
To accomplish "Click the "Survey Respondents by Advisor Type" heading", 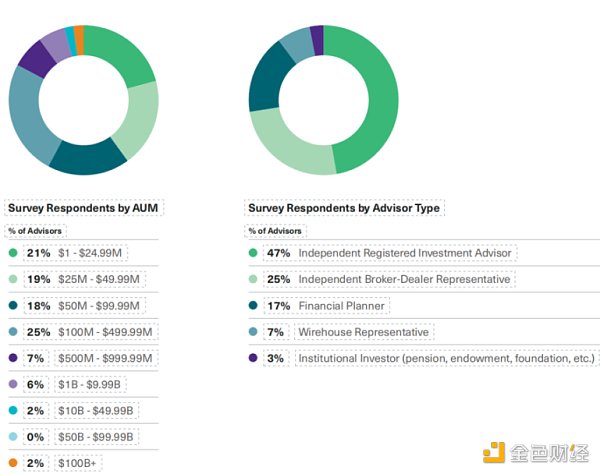I will [345, 208].
